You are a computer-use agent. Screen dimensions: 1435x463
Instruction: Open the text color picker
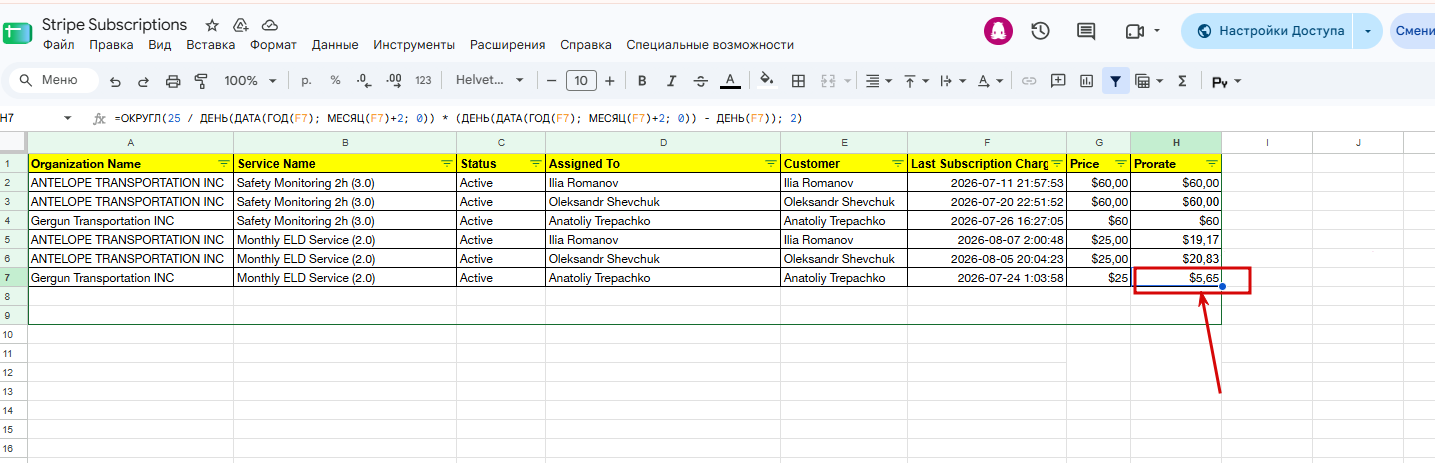pos(730,81)
